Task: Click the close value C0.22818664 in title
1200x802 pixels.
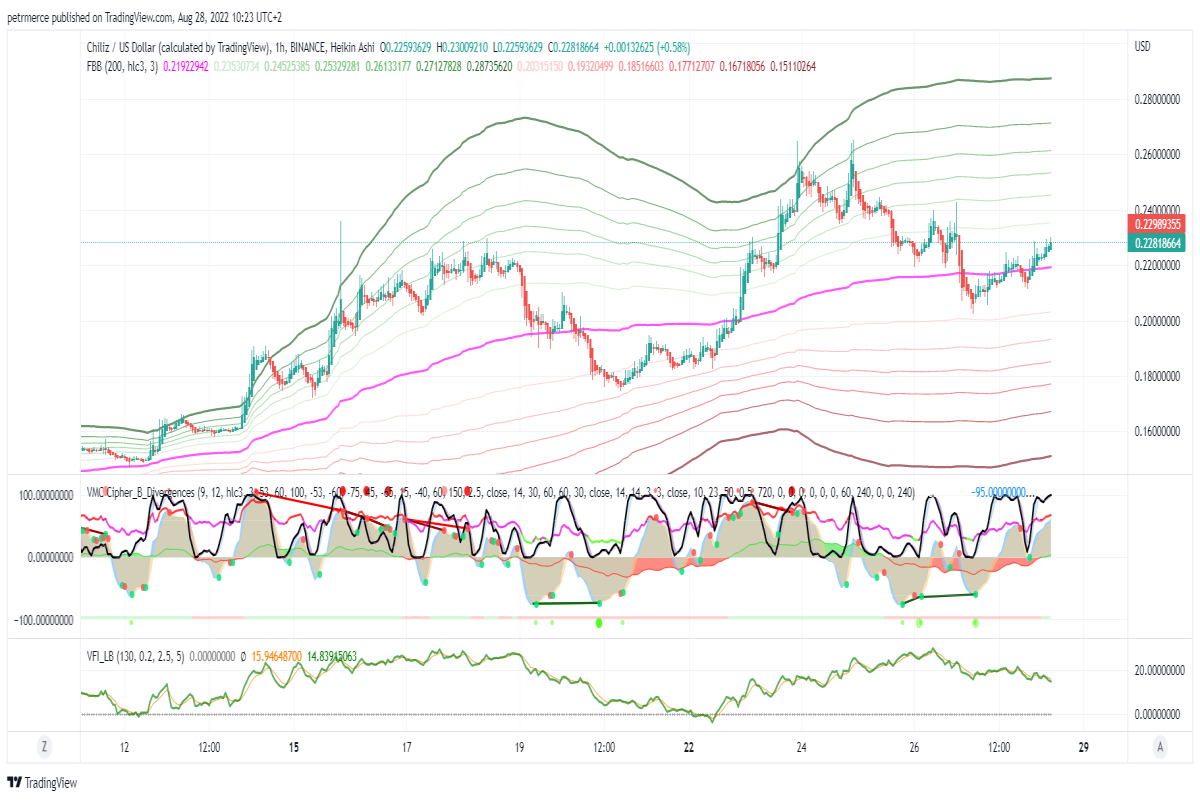Action: click(574, 47)
